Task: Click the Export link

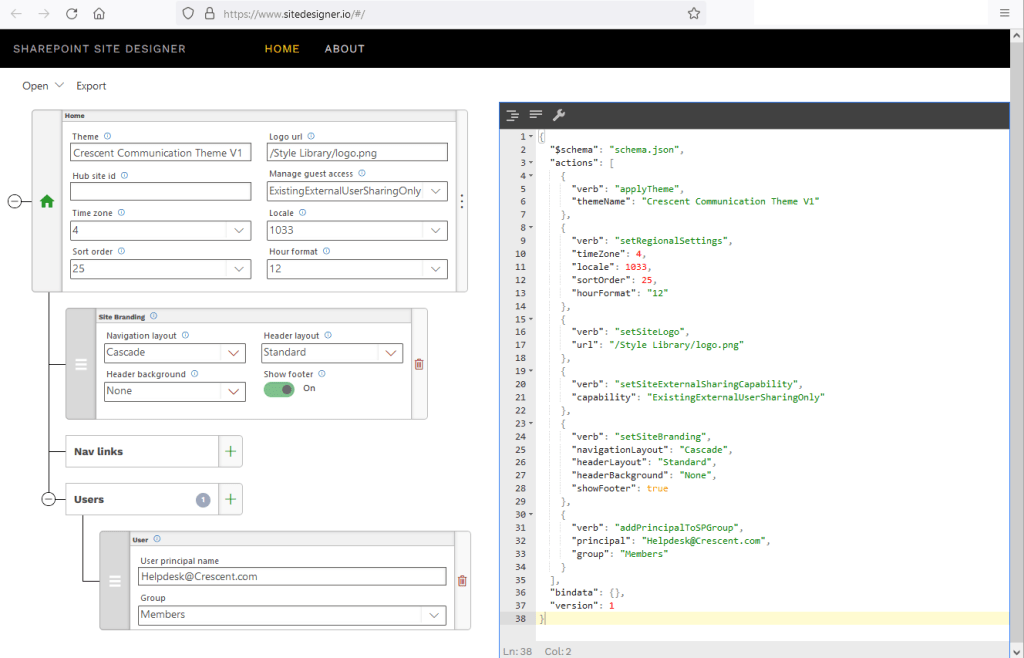Action: (x=91, y=86)
